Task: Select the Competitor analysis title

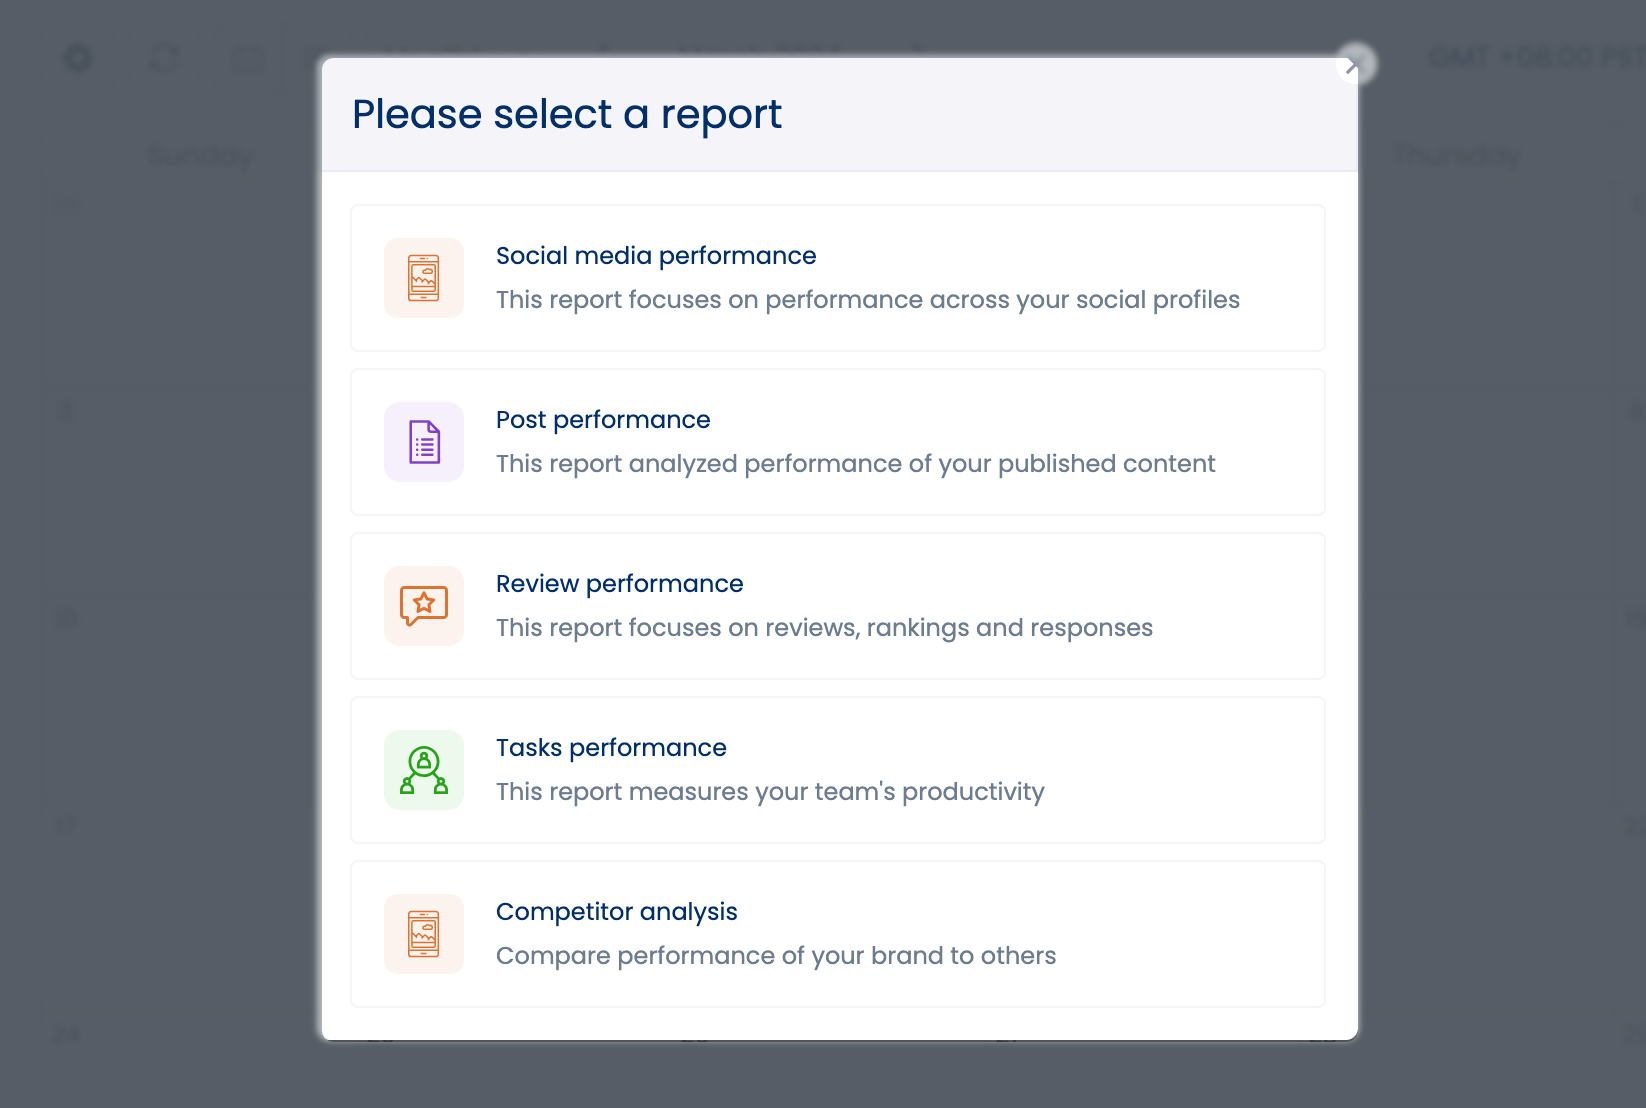Action: click(x=616, y=912)
